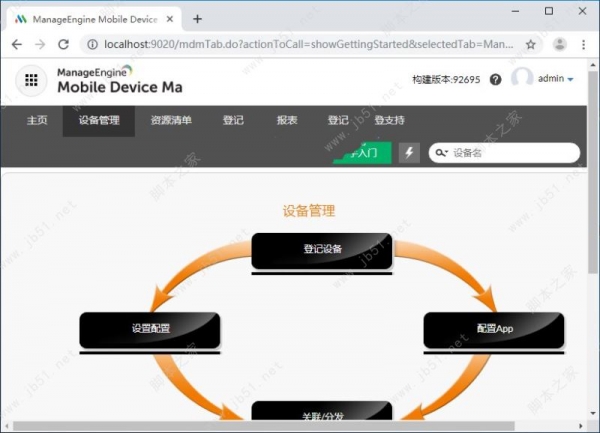Image resolution: width=600 pixels, height=433 pixels.
Task: Click the scroll down arrow
Action: click(593, 413)
